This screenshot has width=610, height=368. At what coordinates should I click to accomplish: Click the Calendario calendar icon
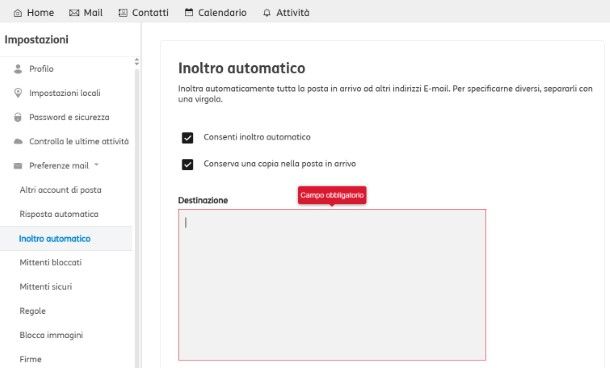(189, 12)
